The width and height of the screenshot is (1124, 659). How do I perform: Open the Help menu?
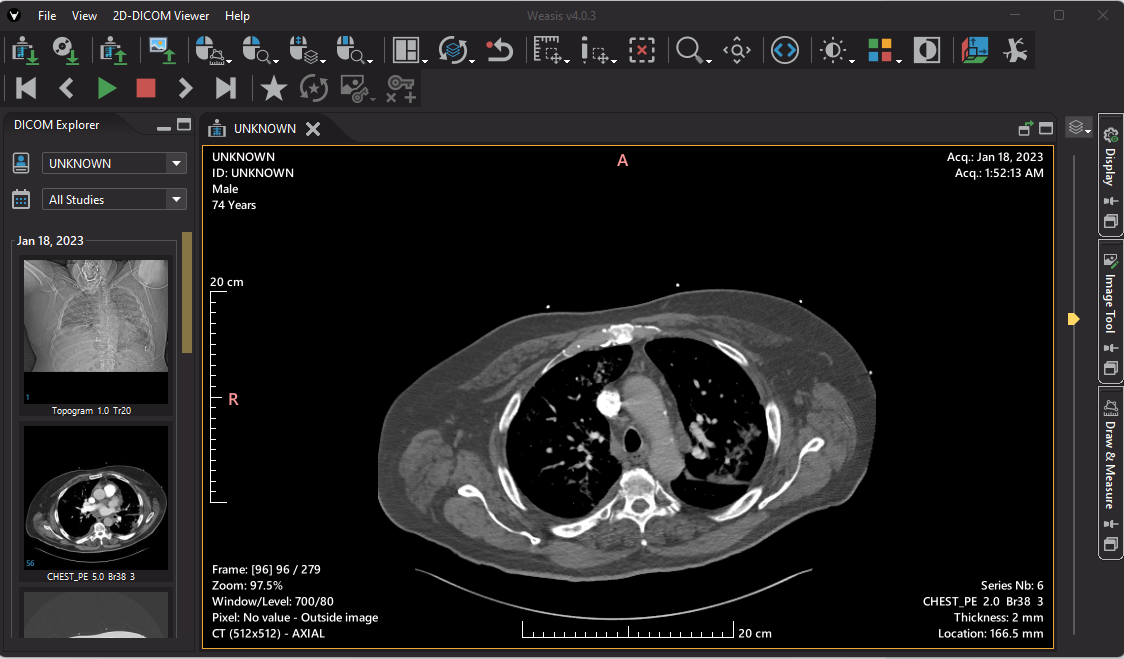tap(237, 16)
